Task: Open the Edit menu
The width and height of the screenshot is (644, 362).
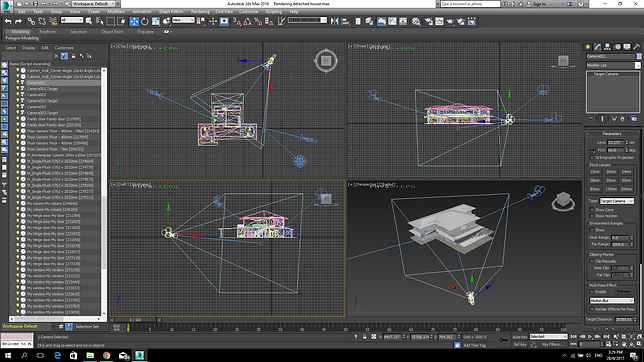Action: pos(22,12)
